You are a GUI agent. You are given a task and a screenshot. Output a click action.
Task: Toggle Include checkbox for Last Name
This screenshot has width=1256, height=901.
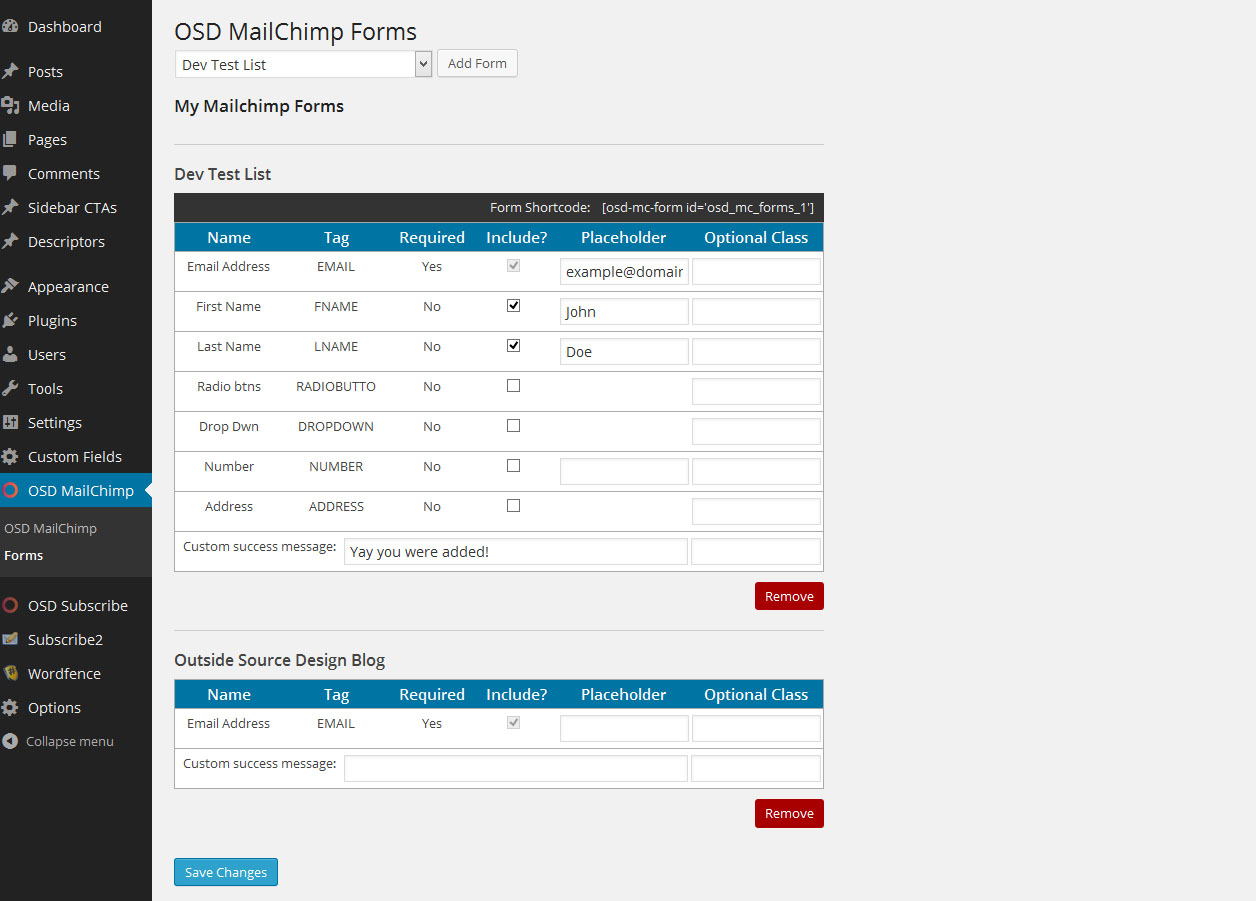point(514,346)
